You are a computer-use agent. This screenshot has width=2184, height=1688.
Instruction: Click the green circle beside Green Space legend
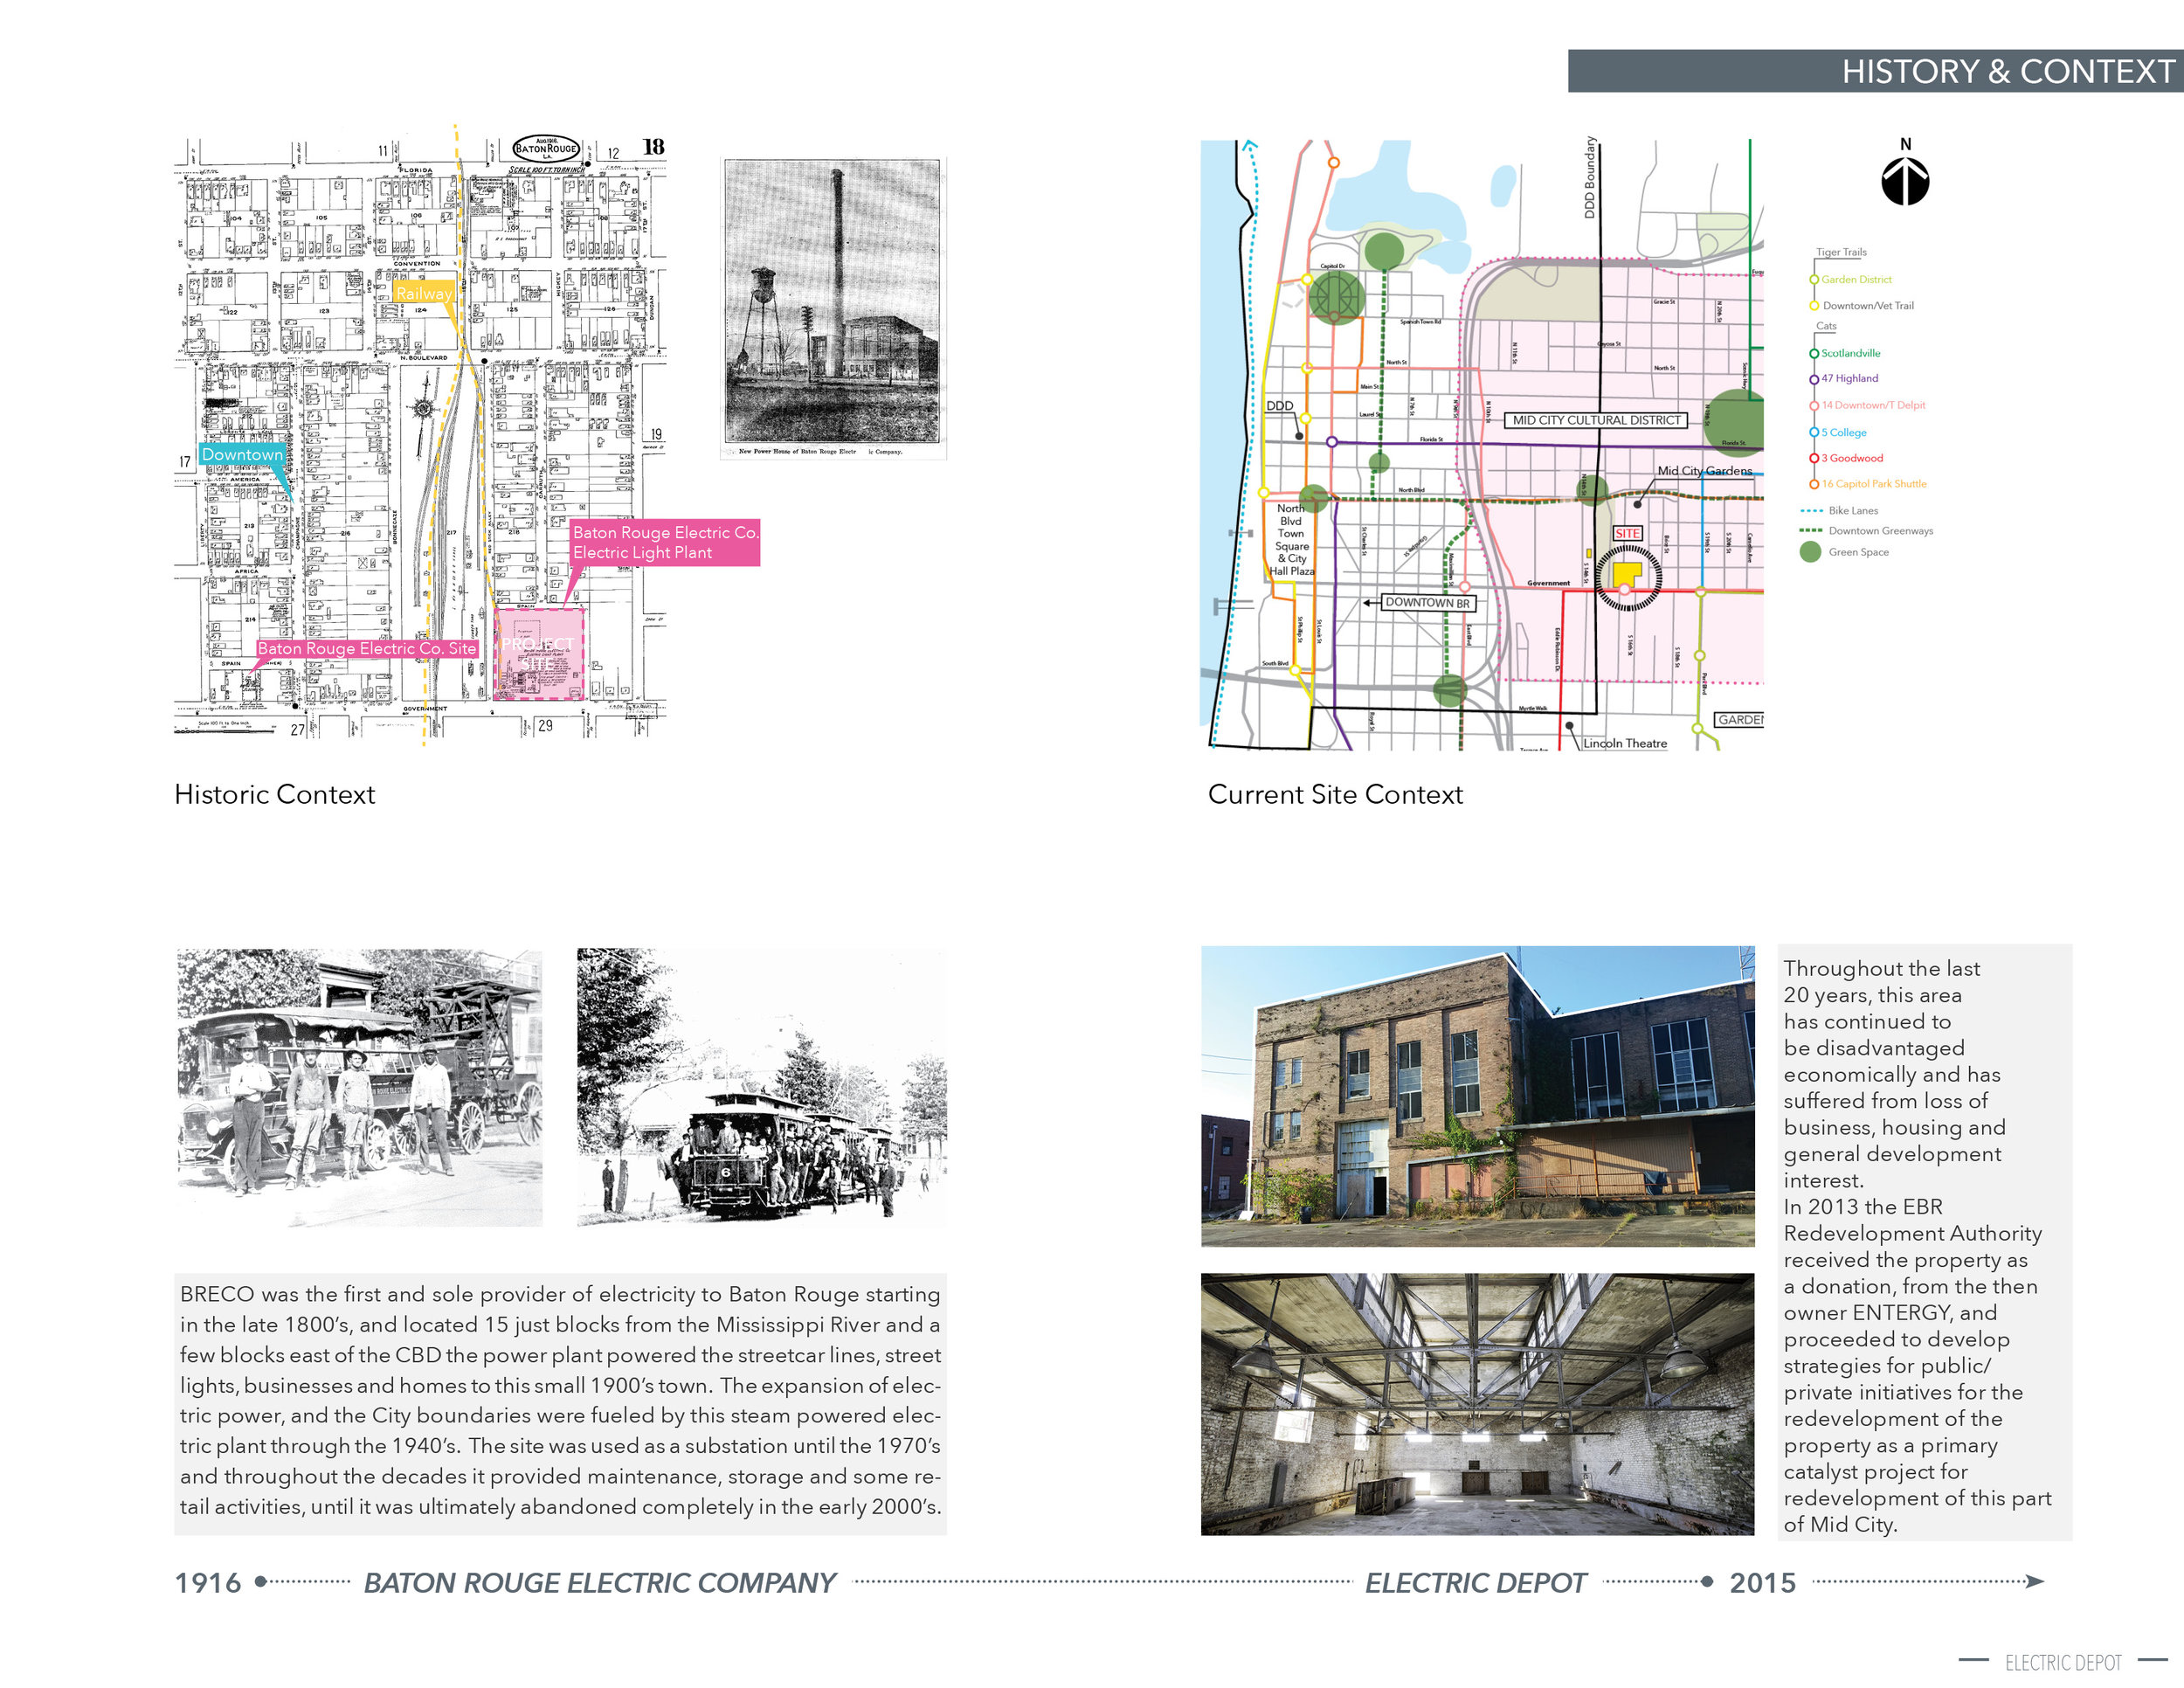pos(1809,552)
